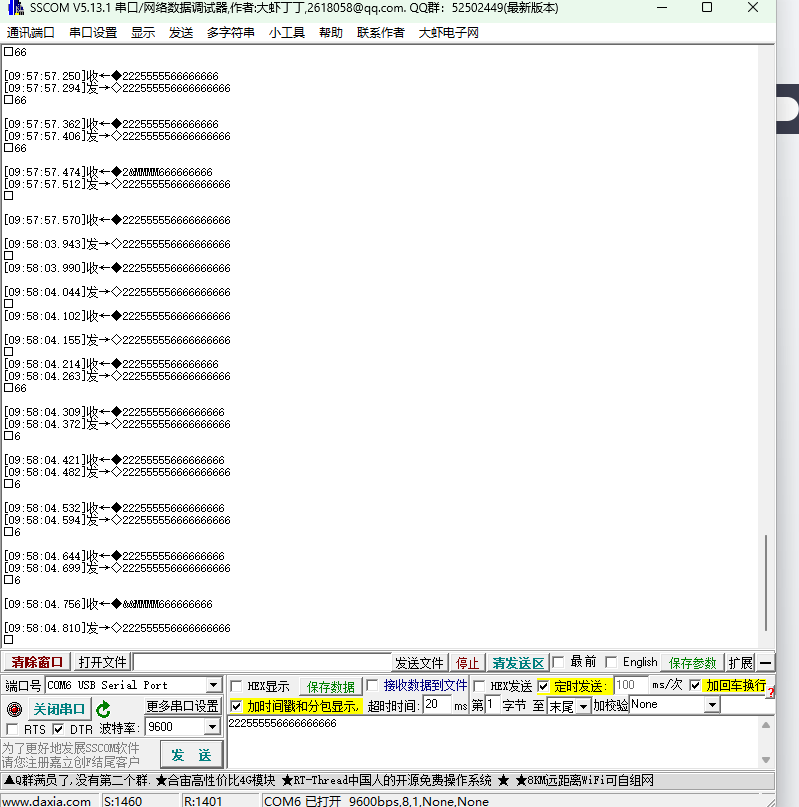
Task: Open the 波特率 9600 baud dropdown
Action: (212, 727)
